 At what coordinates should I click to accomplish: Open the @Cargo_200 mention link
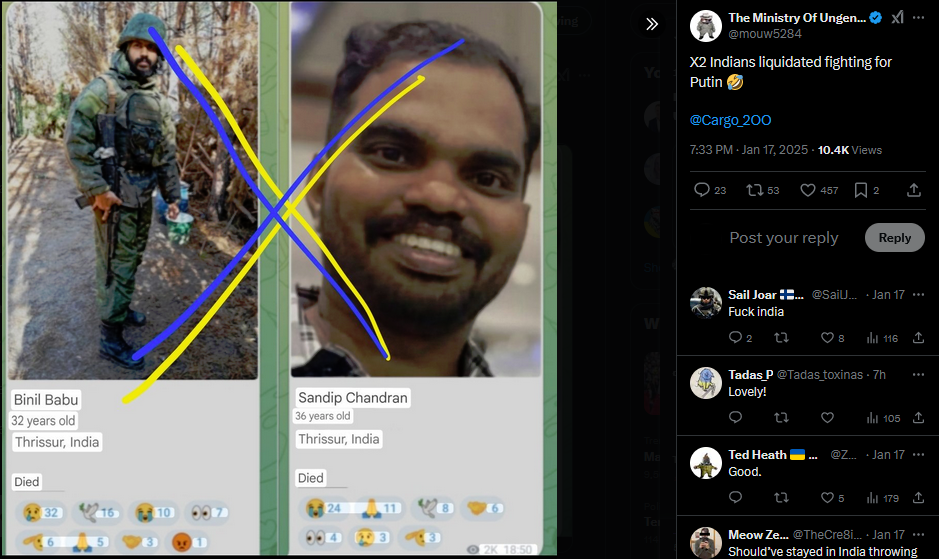click(x=730, y=120)
